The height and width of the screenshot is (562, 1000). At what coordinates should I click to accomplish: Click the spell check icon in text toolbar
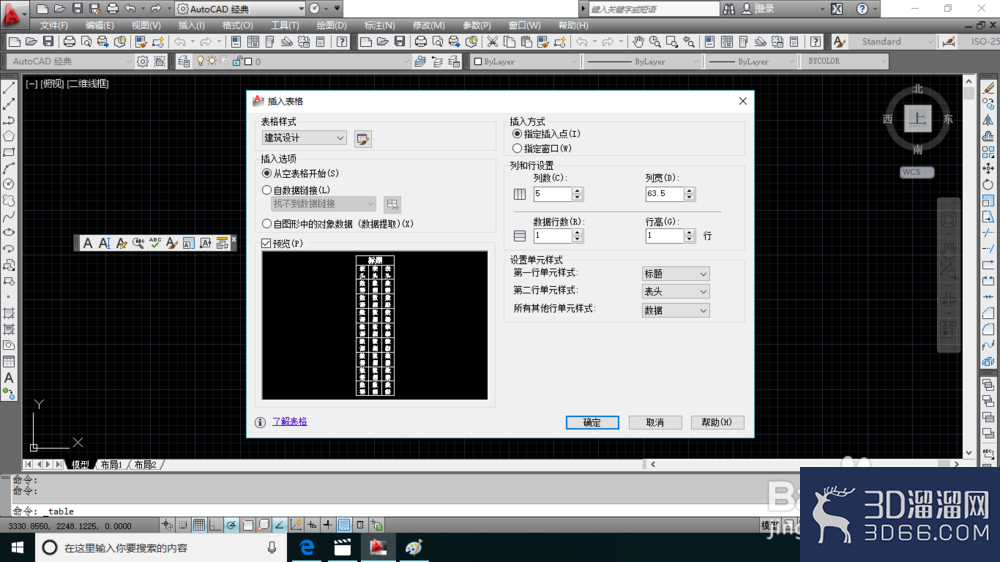click(x=155, y=243)
